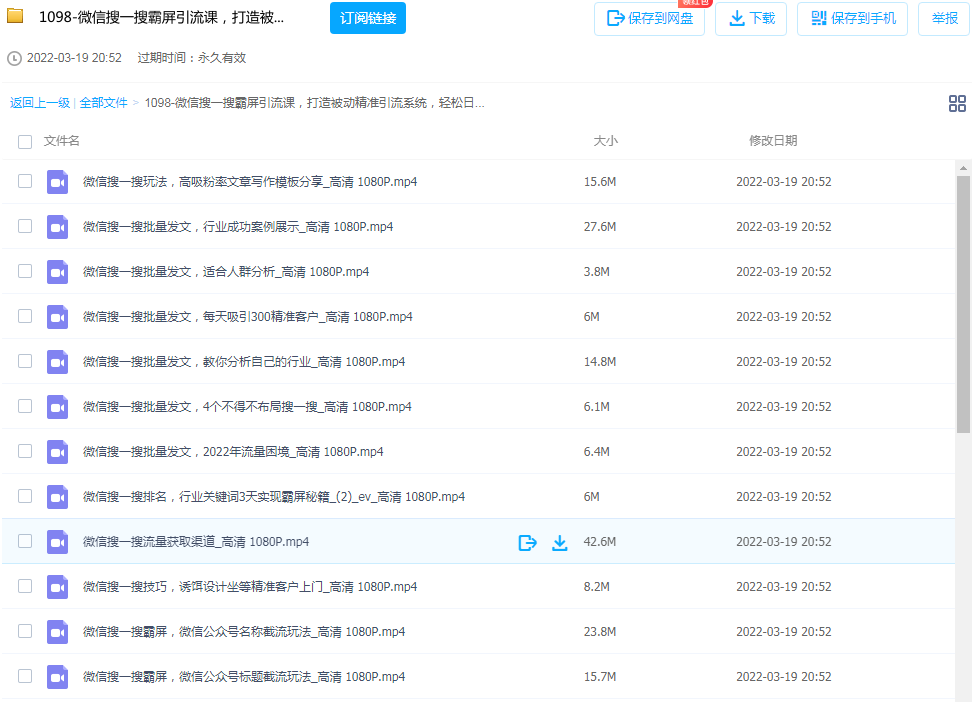
Task: Open file 微信公众号名称截流玩法_高清 1080P.mp4
Action: [244, 631]
